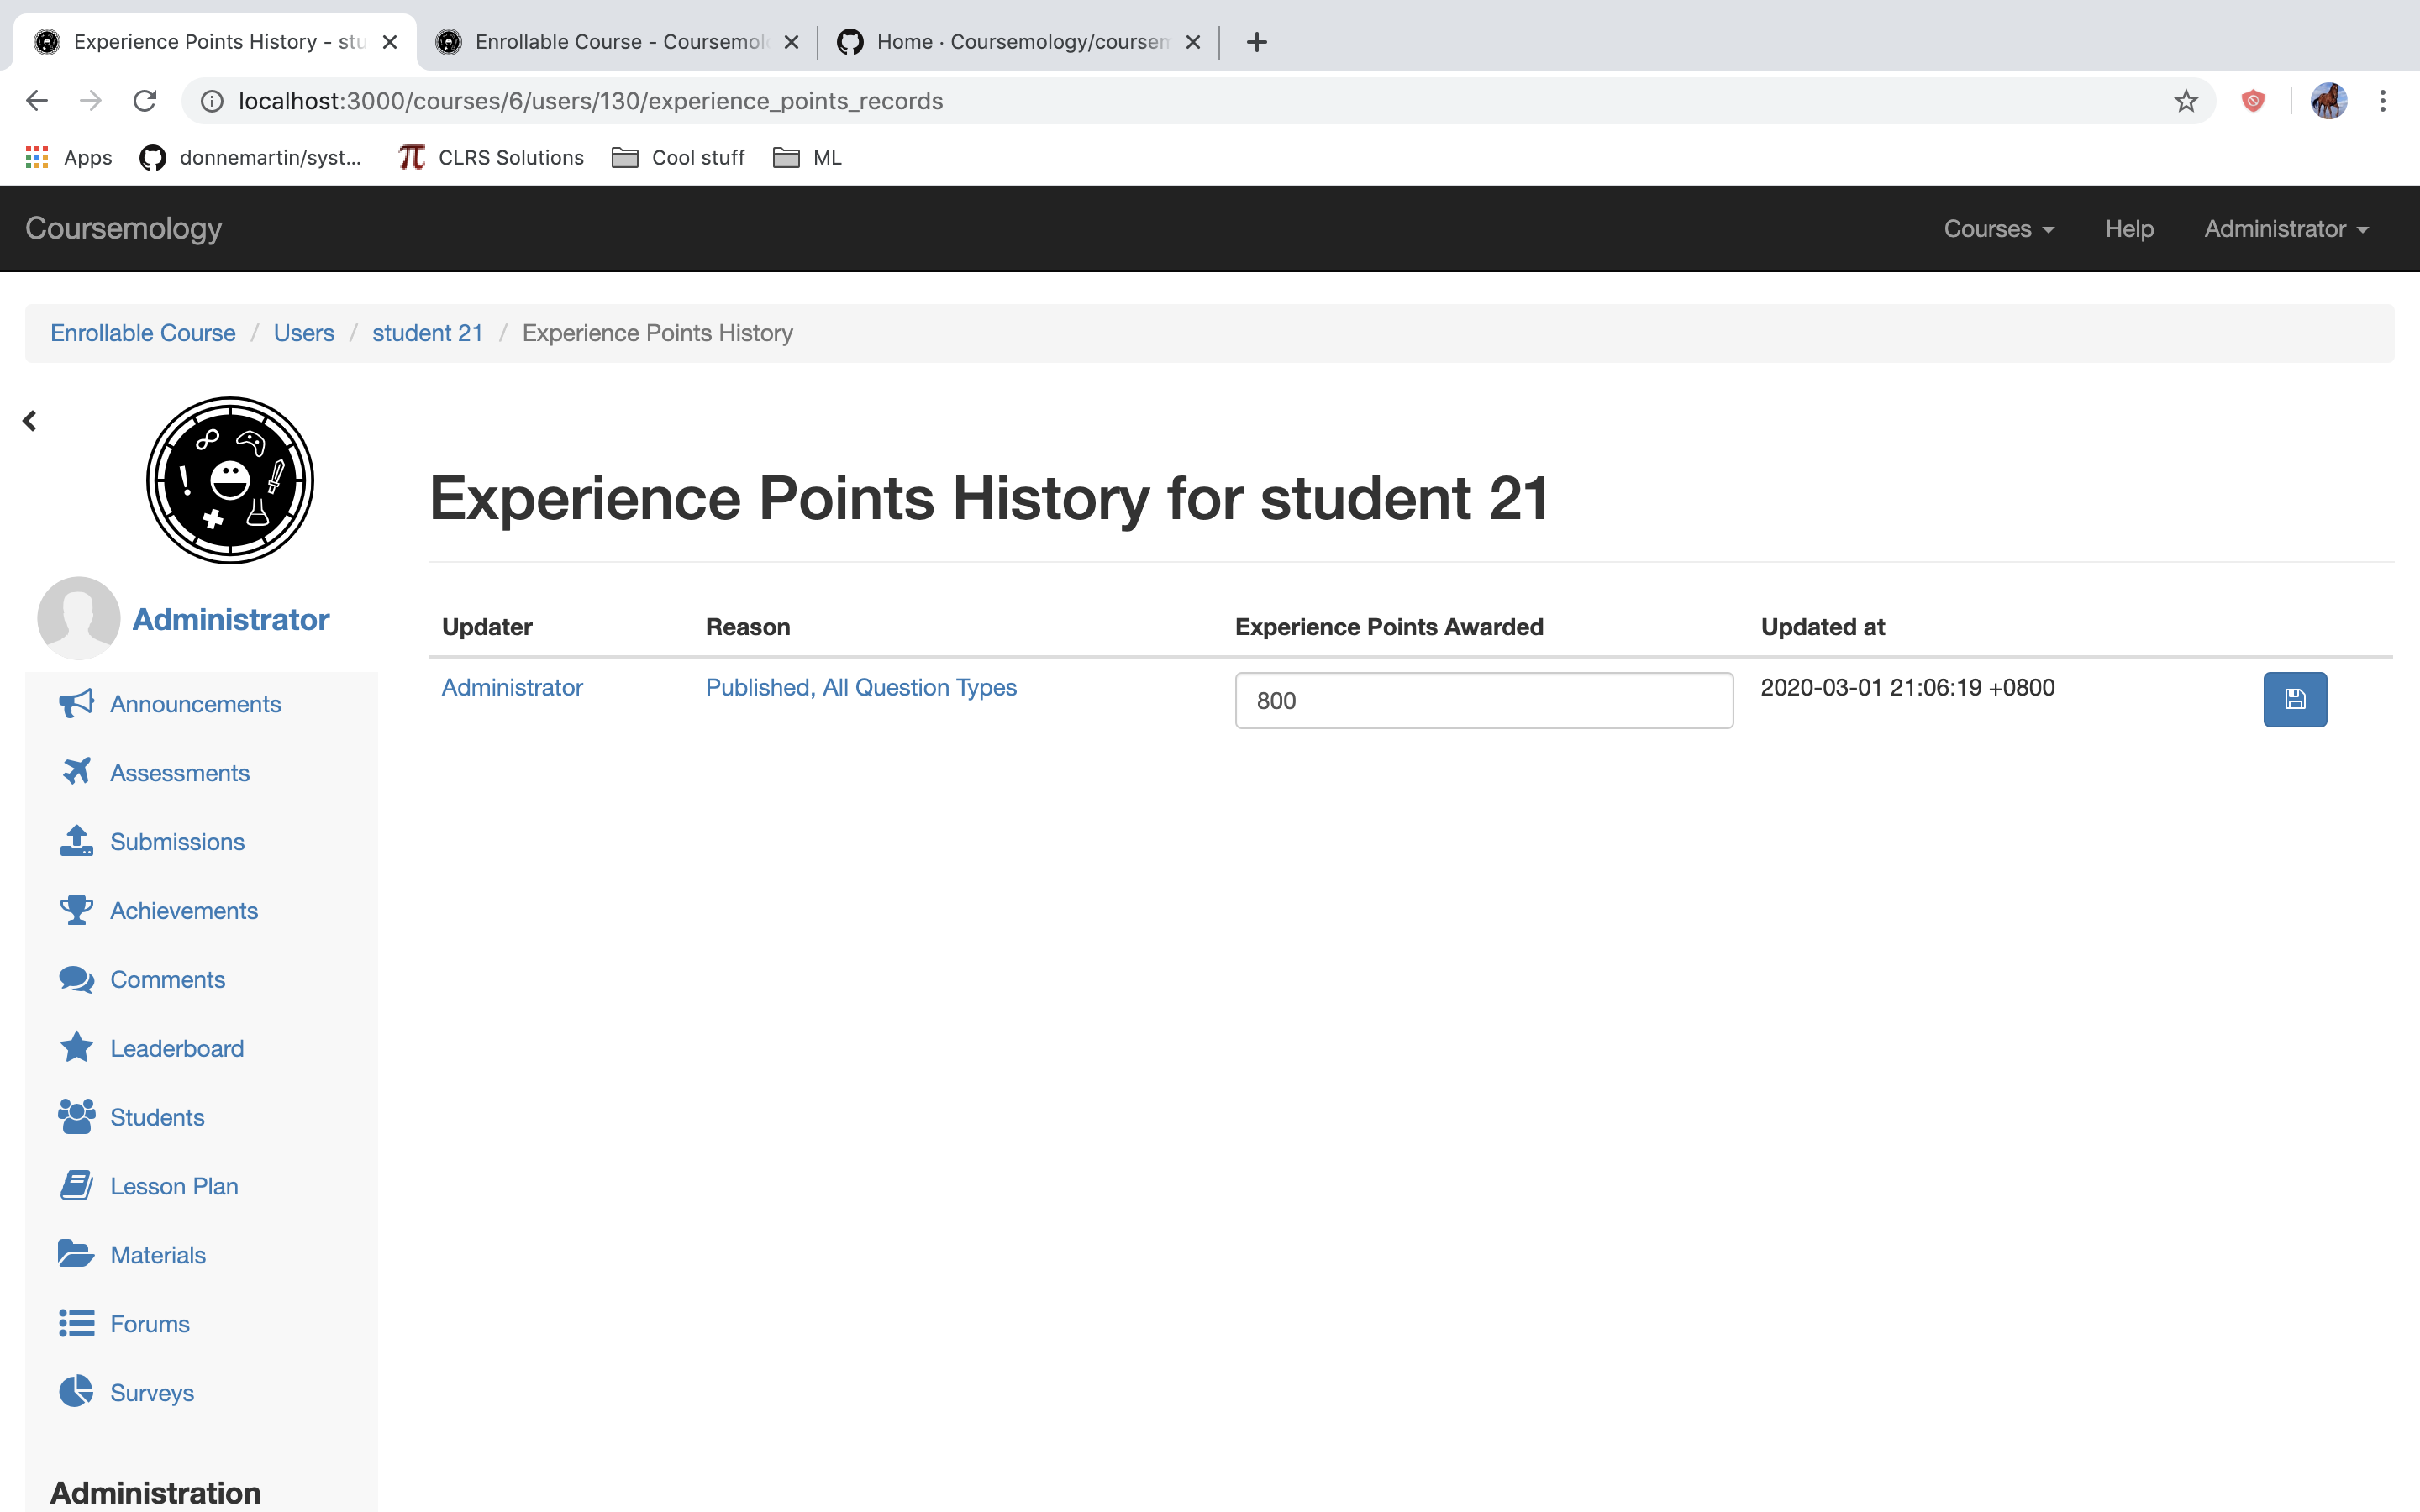Open the Forums list icon
Viewport: 2420px width, 1512px height.
pos(76,1322)
